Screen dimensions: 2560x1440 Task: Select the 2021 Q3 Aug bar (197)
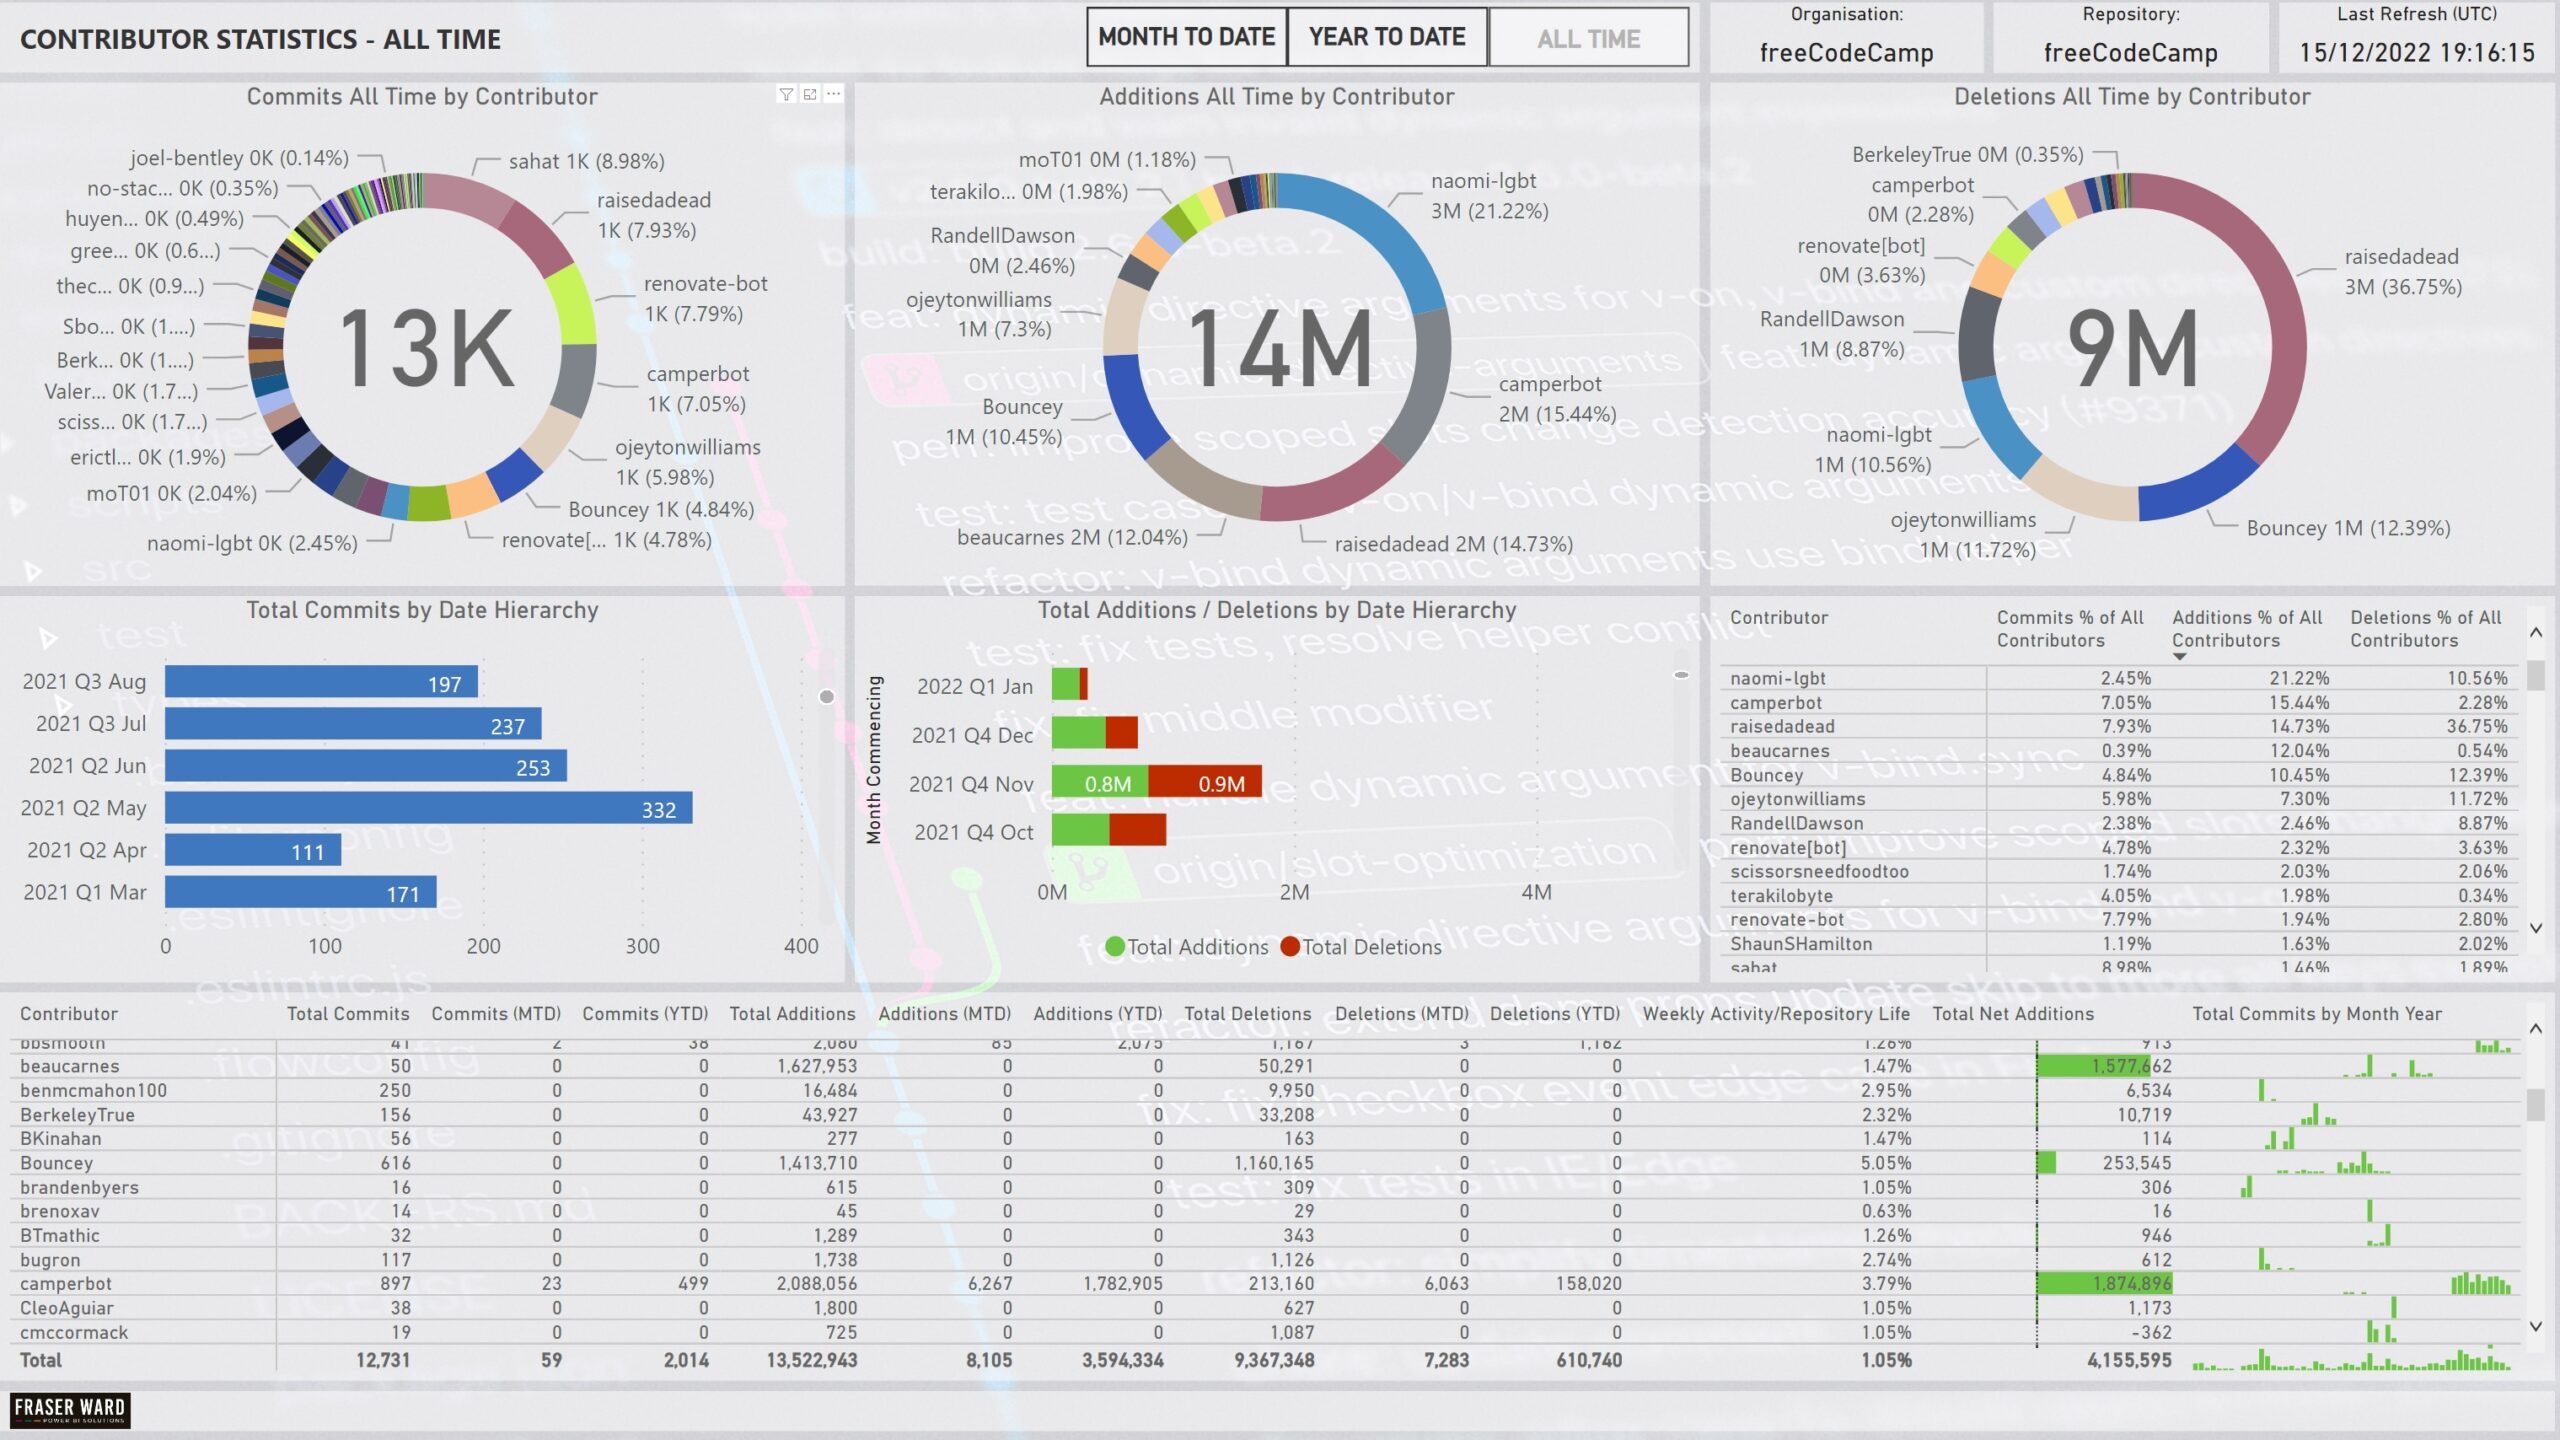[x=321, y=682]
